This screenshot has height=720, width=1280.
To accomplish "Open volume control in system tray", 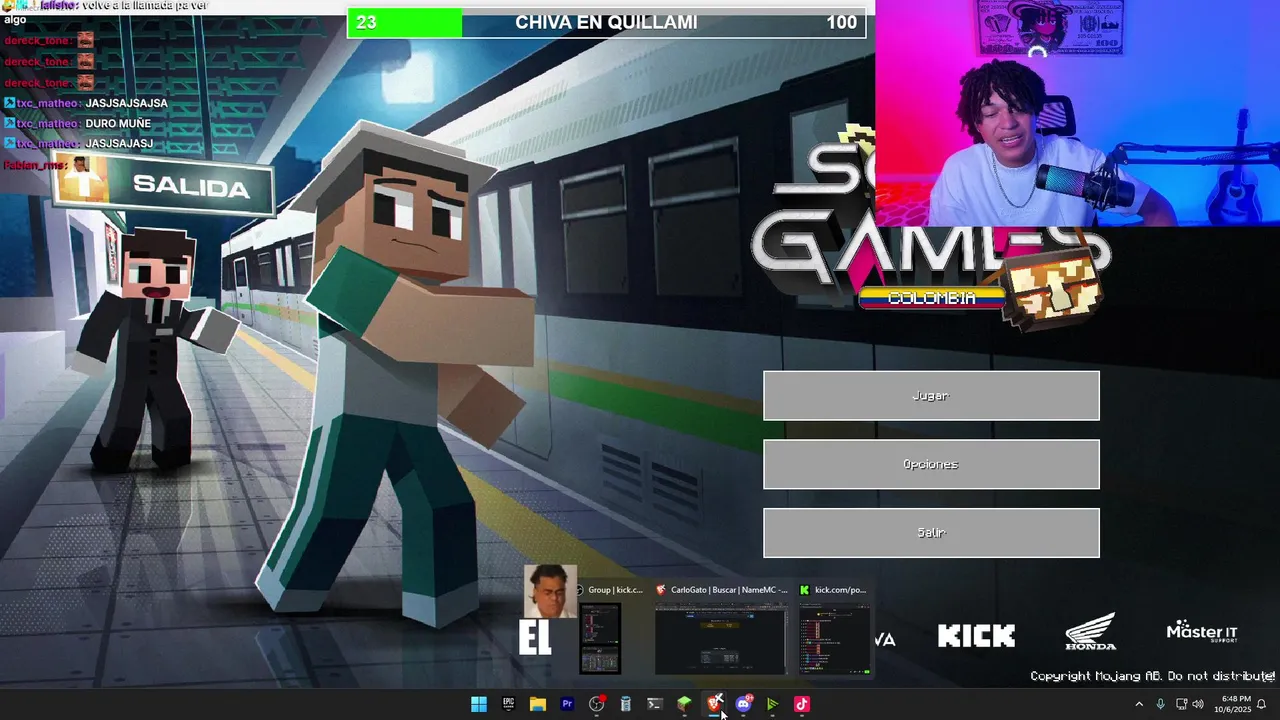I will 1198,704.
